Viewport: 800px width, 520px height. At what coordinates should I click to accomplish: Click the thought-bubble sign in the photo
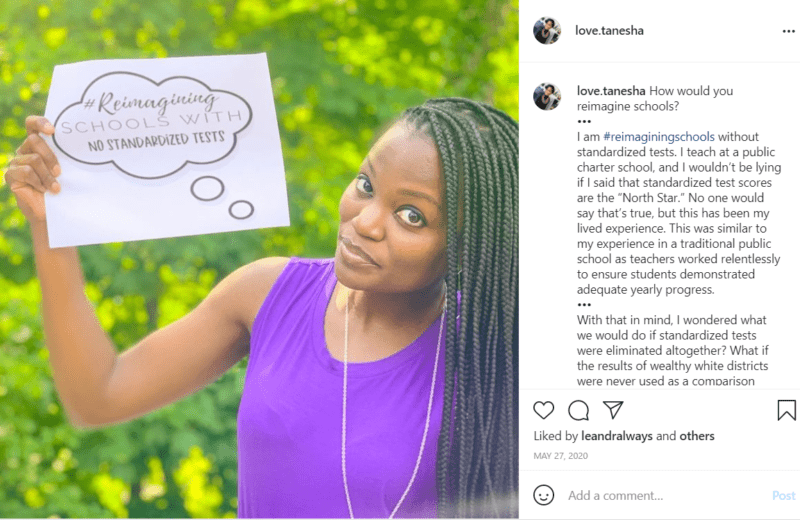[164, 149]
